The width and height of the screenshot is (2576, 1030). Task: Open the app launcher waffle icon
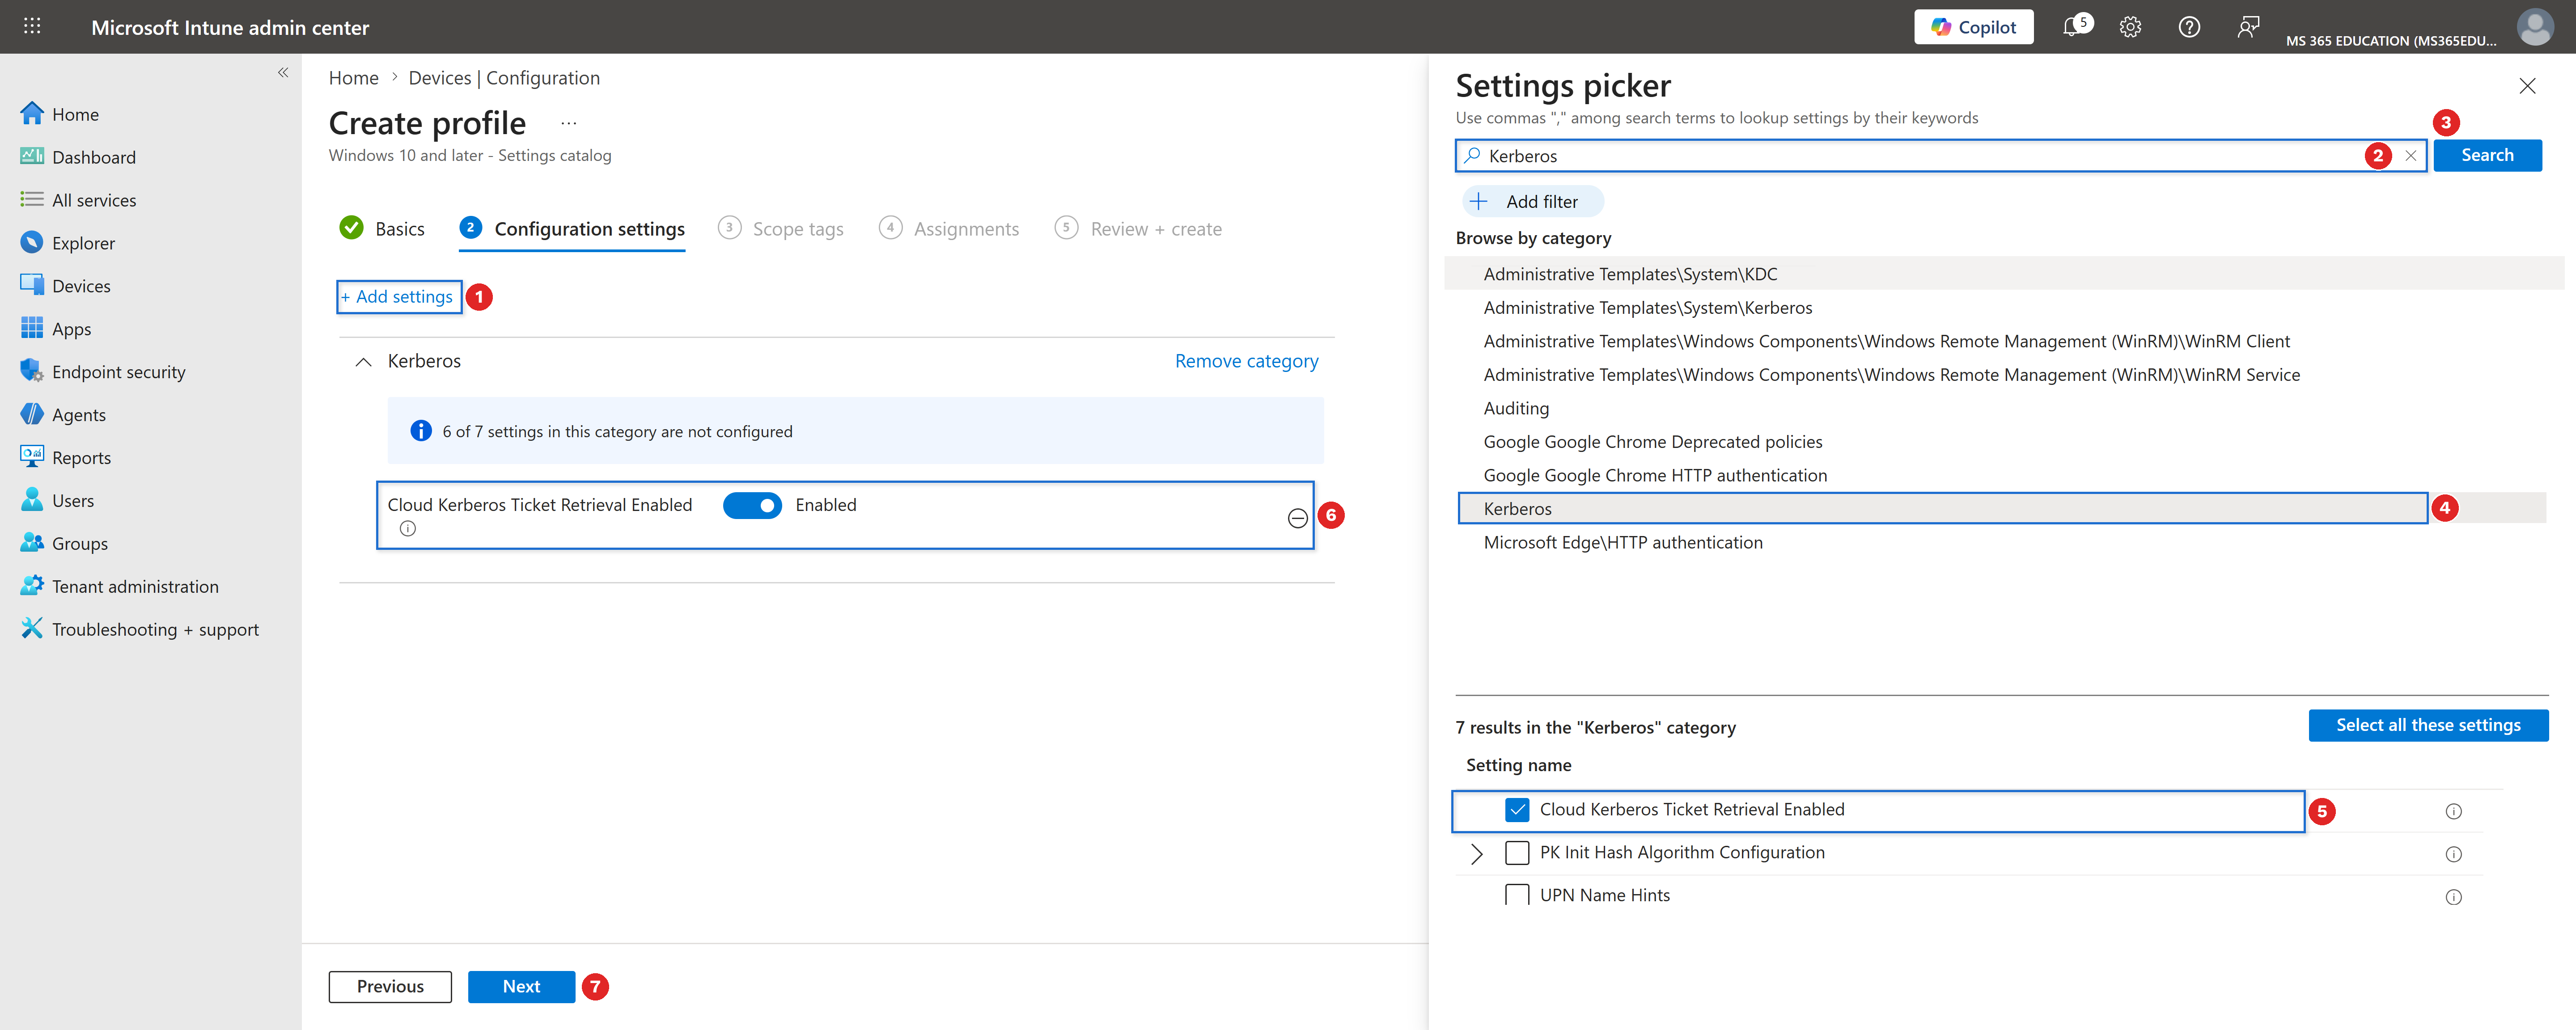(32, 27)
